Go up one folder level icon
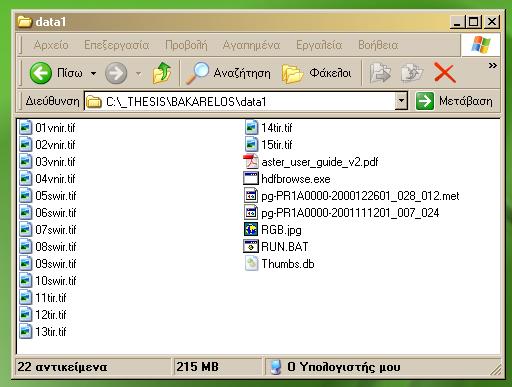Viewport: 512px width, 387px height. click(x=162, y=73)
